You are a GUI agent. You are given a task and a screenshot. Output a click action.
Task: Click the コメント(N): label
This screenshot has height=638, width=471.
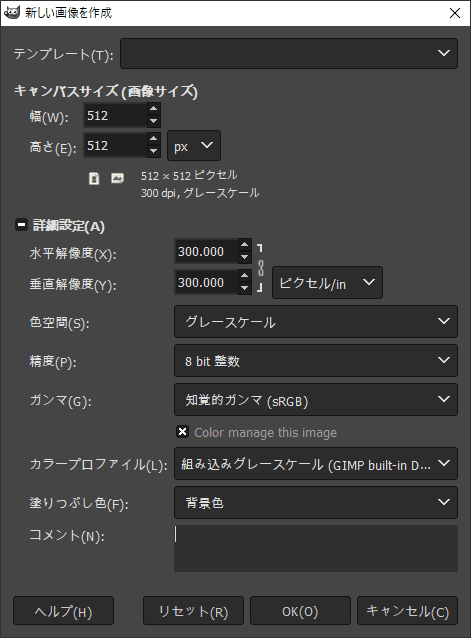[67, 535]
